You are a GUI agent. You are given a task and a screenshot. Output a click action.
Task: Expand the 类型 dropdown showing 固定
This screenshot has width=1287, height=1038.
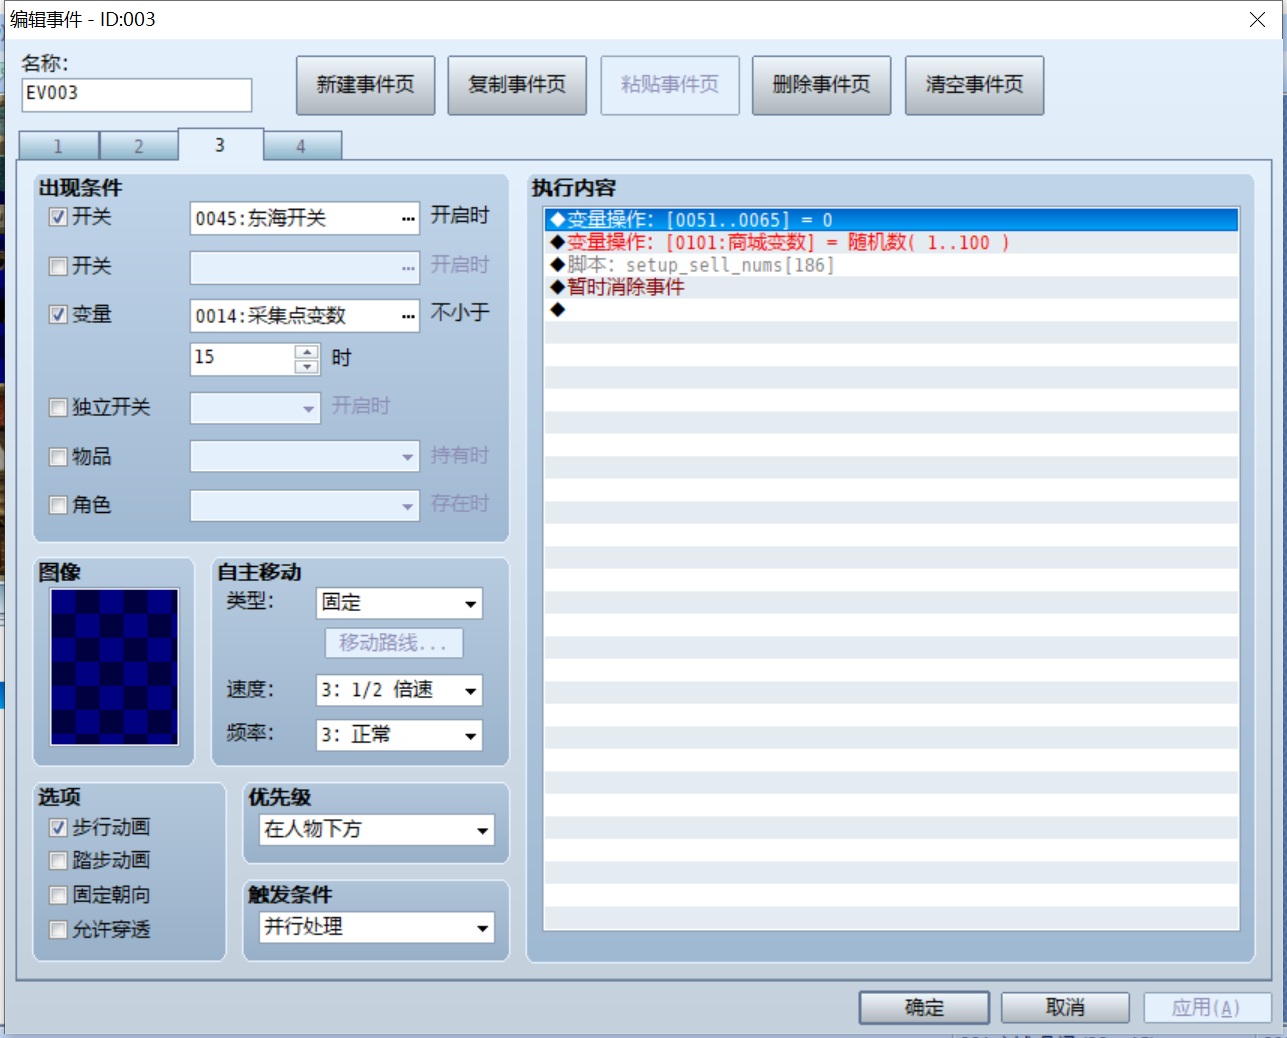pyautogui.click(x=470, y=604)
